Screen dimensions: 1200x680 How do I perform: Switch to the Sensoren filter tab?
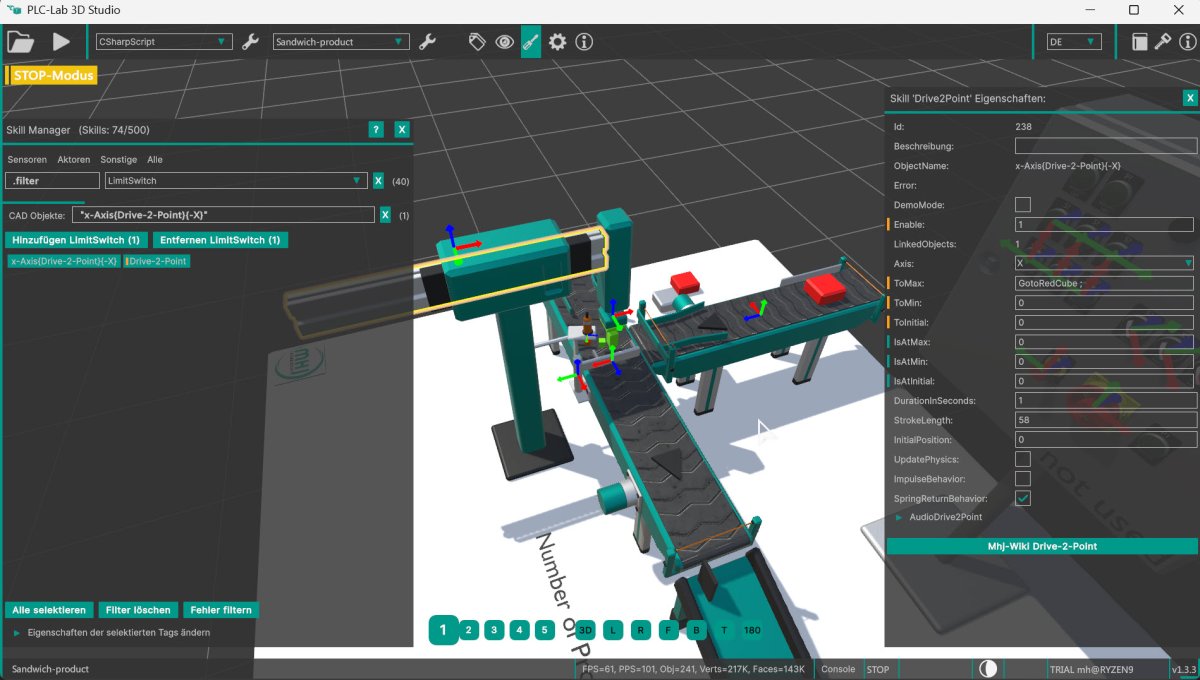(x=27, y=160)
